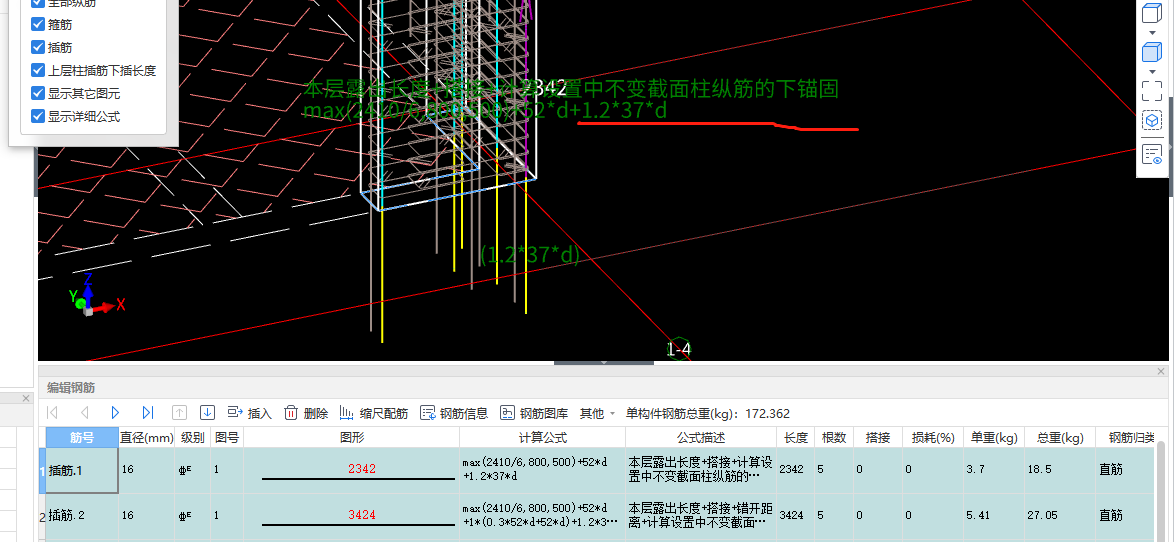Toggle the 箍筋 checkbox

(38, 25)
